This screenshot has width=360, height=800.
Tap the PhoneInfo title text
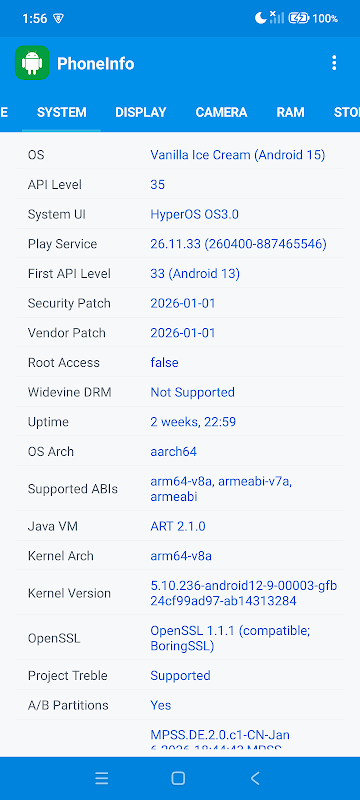coord(96,63)
